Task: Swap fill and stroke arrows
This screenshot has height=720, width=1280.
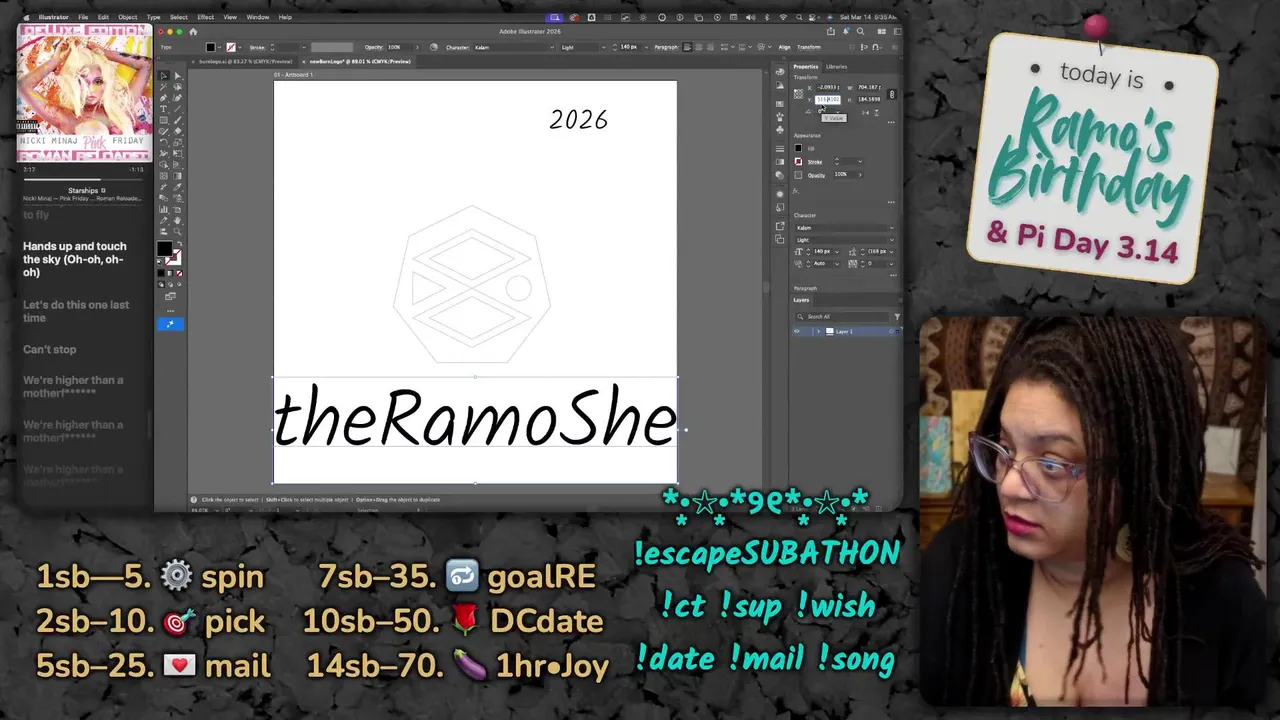Action: 180,244
